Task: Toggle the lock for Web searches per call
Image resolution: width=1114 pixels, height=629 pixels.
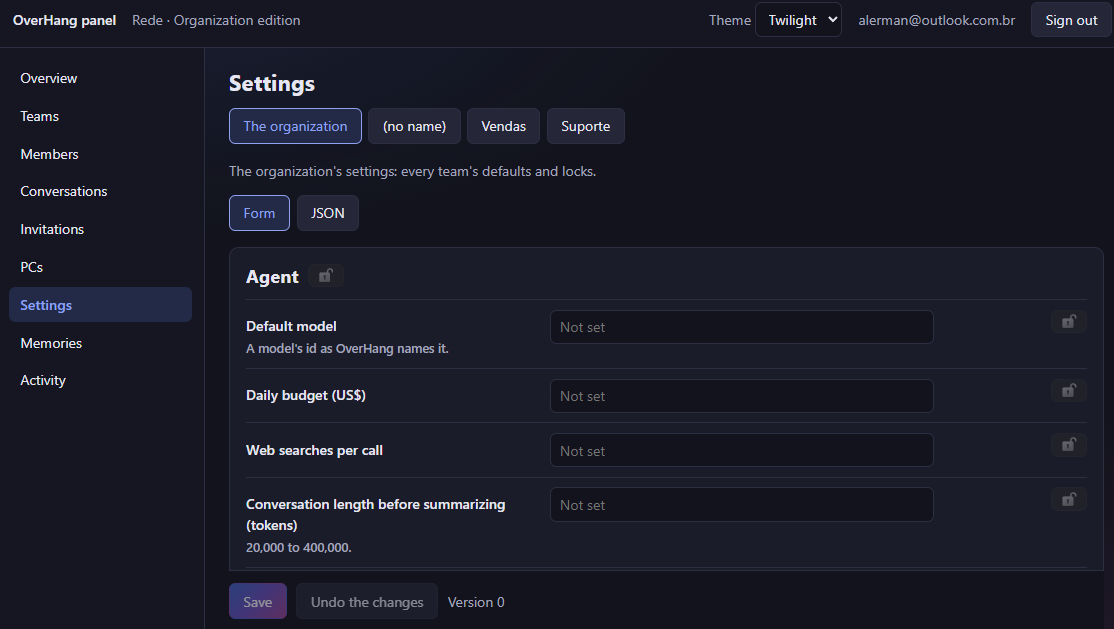Action: pyautogui.click(x=1069, y=445)
